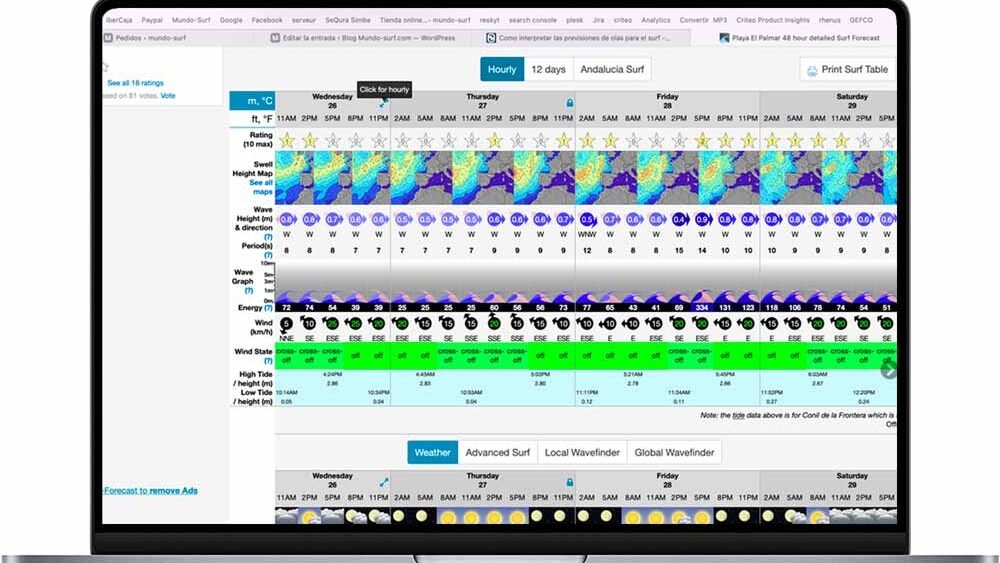
Task: Click the energy value 72
Action: coord(287,307)
